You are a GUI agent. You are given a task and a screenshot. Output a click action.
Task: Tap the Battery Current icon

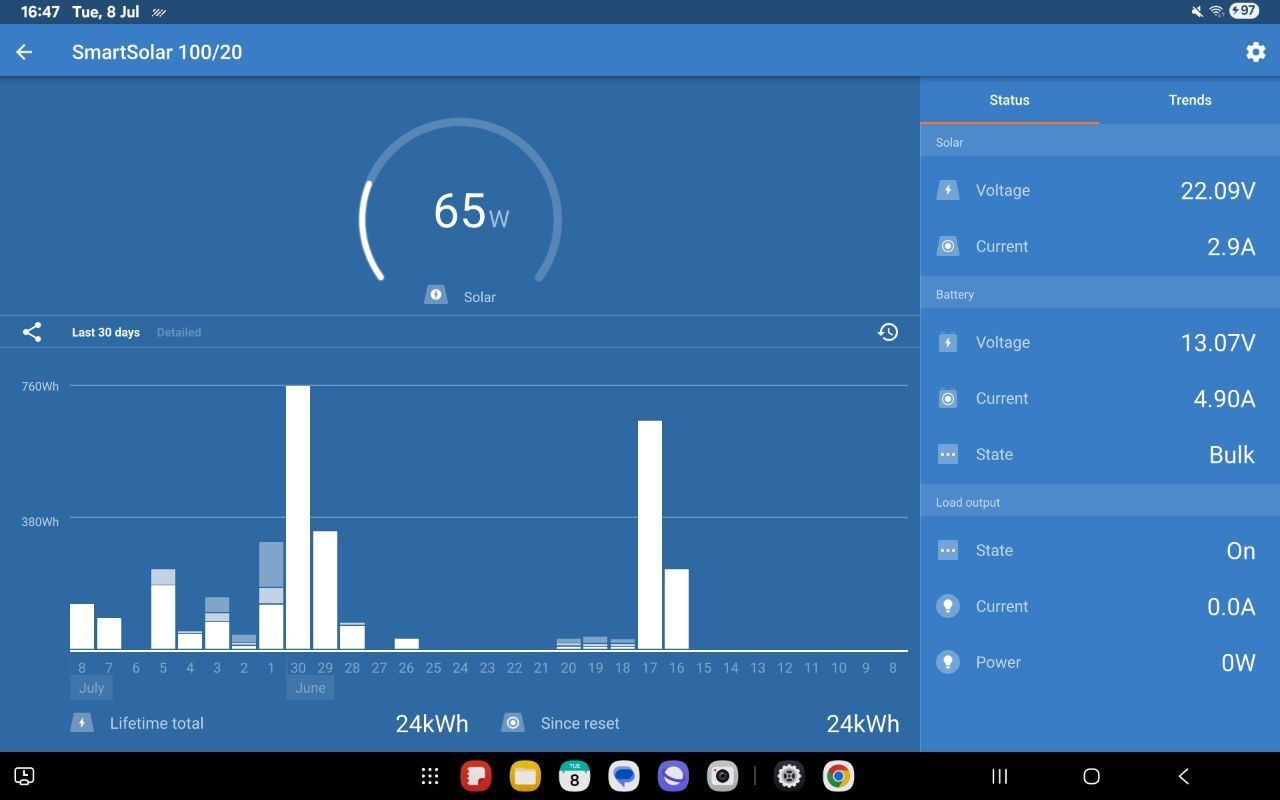(x=948, y=398)
